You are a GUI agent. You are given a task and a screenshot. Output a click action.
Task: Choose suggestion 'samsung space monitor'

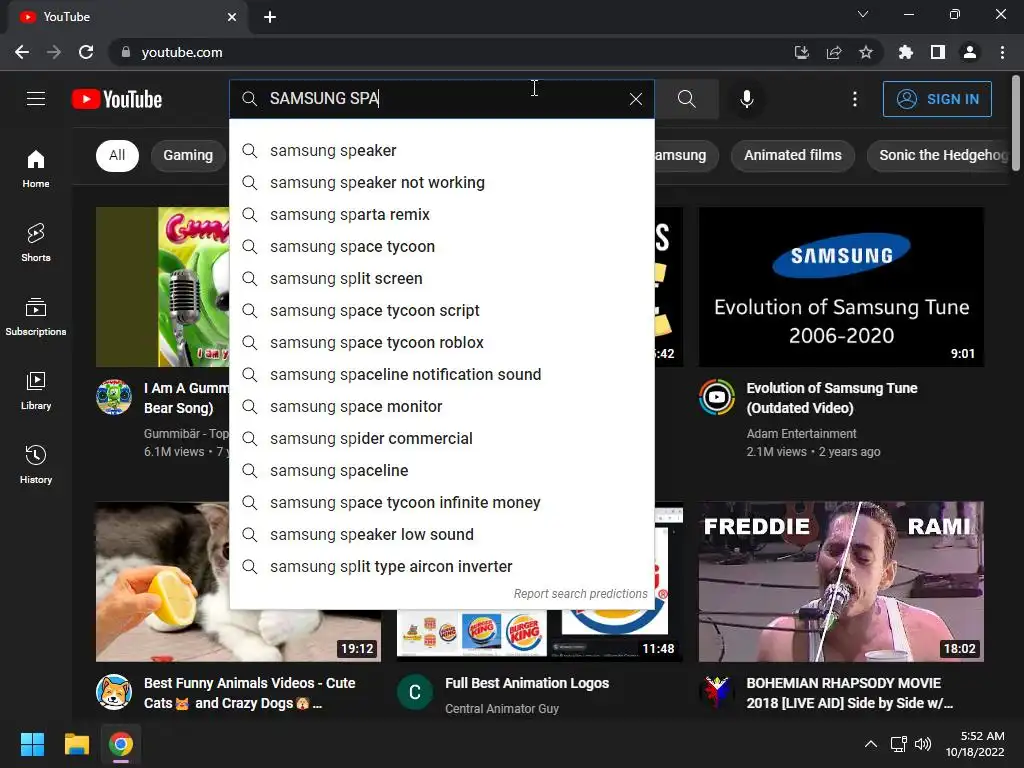[442, 406]
